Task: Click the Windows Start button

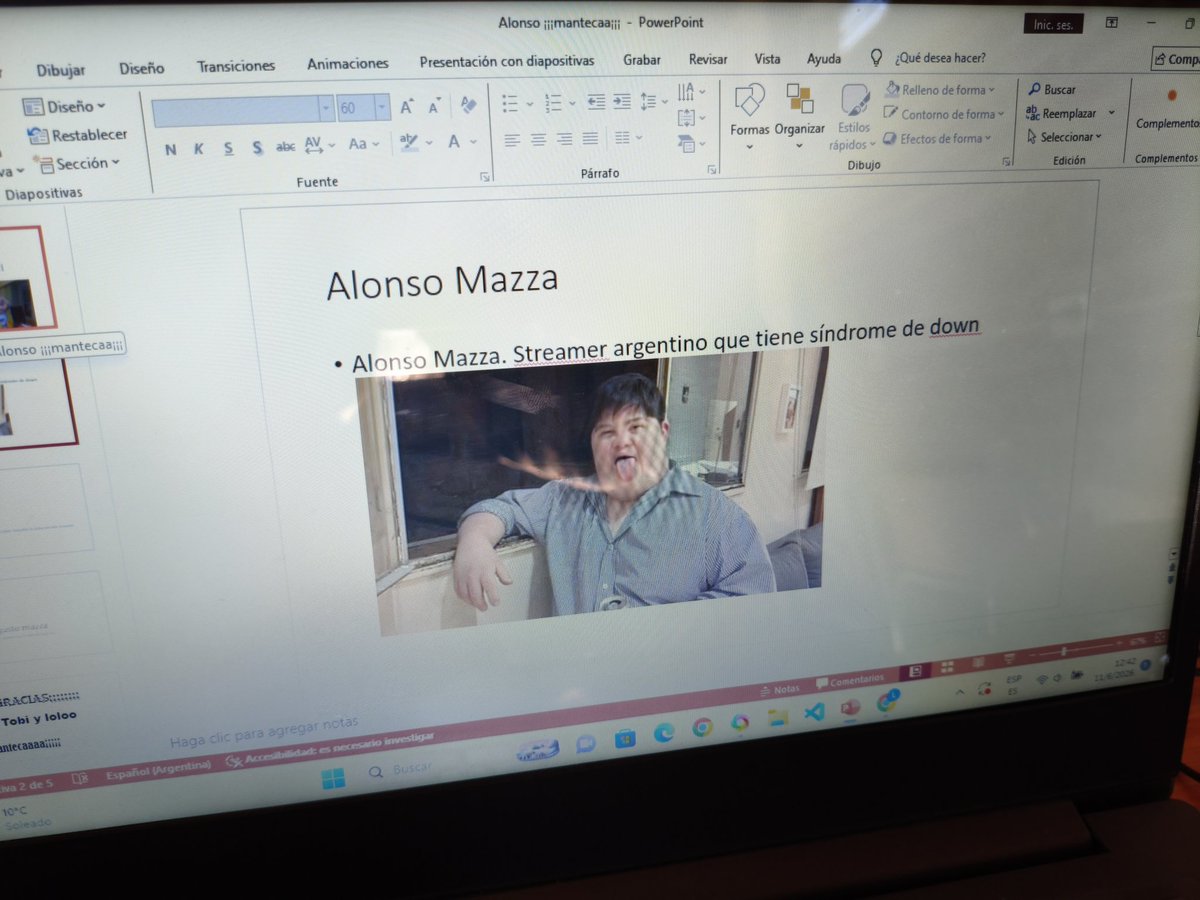Action: [333, 778]
